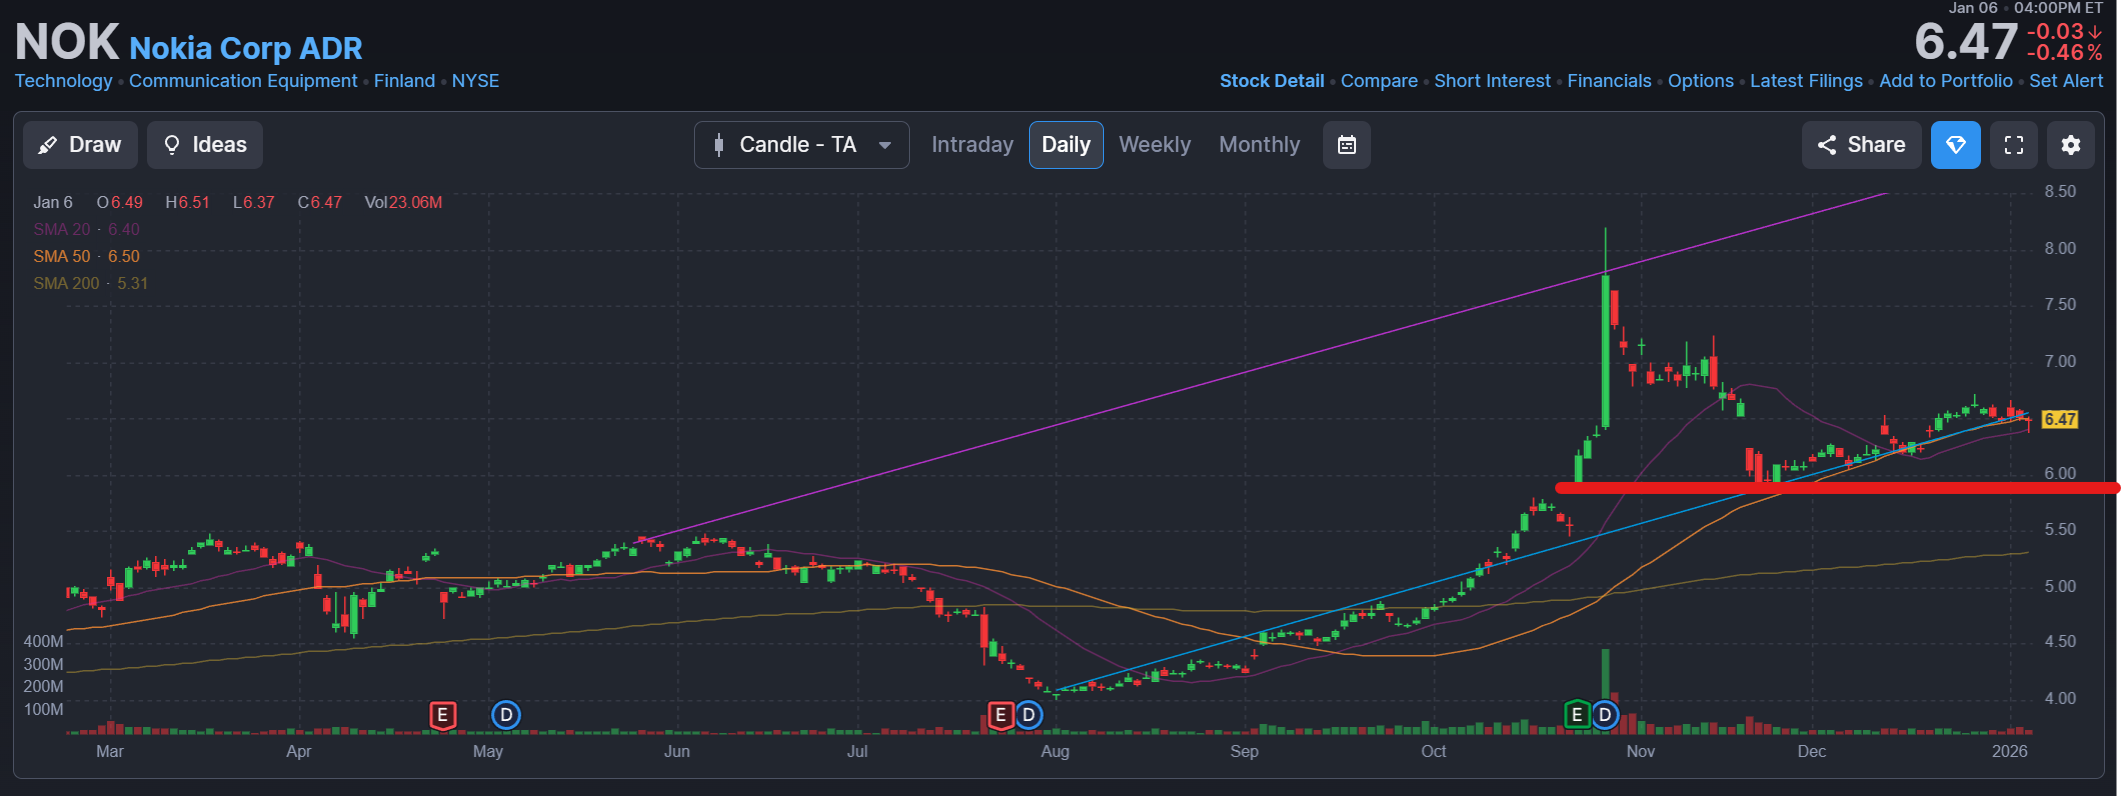This screenshot has width=2122, height=796.
Task: Open chart settings gear
Action: pyautogui.click(x=2070, y=145)
